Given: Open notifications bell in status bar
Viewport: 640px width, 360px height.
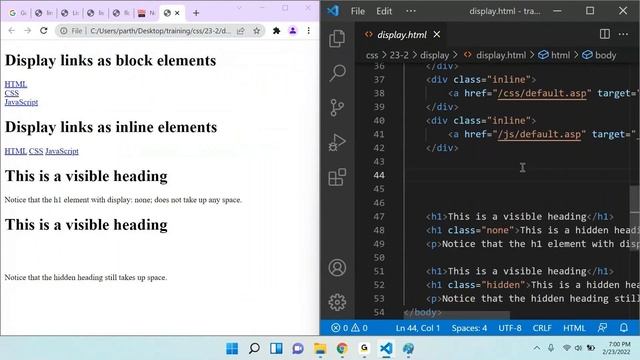Looking at the screenshot, I should [x=624, y=328].
